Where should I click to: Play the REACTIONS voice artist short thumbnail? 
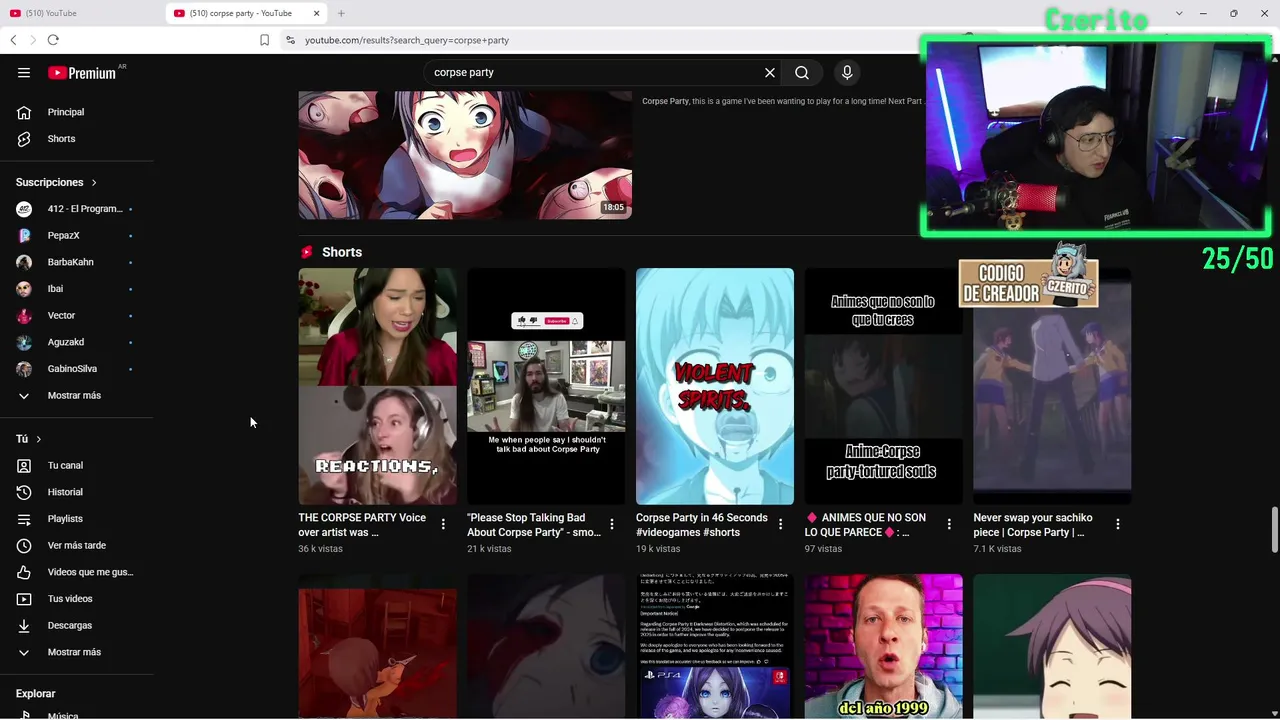(x=377, y=386)
